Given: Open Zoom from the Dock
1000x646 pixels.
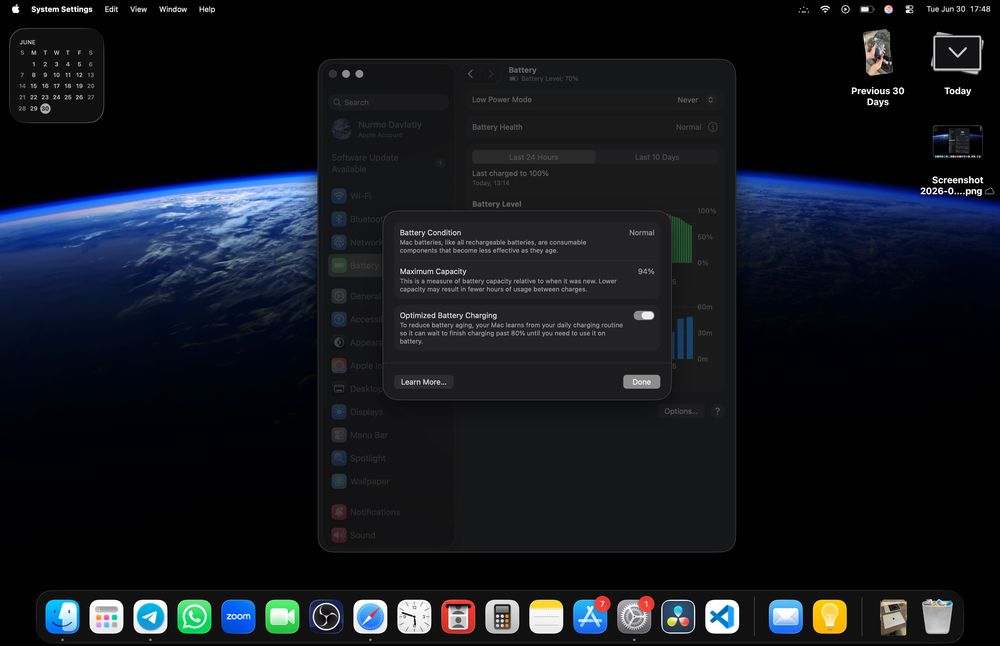Looking at the screenshot, I should point(239,617).
